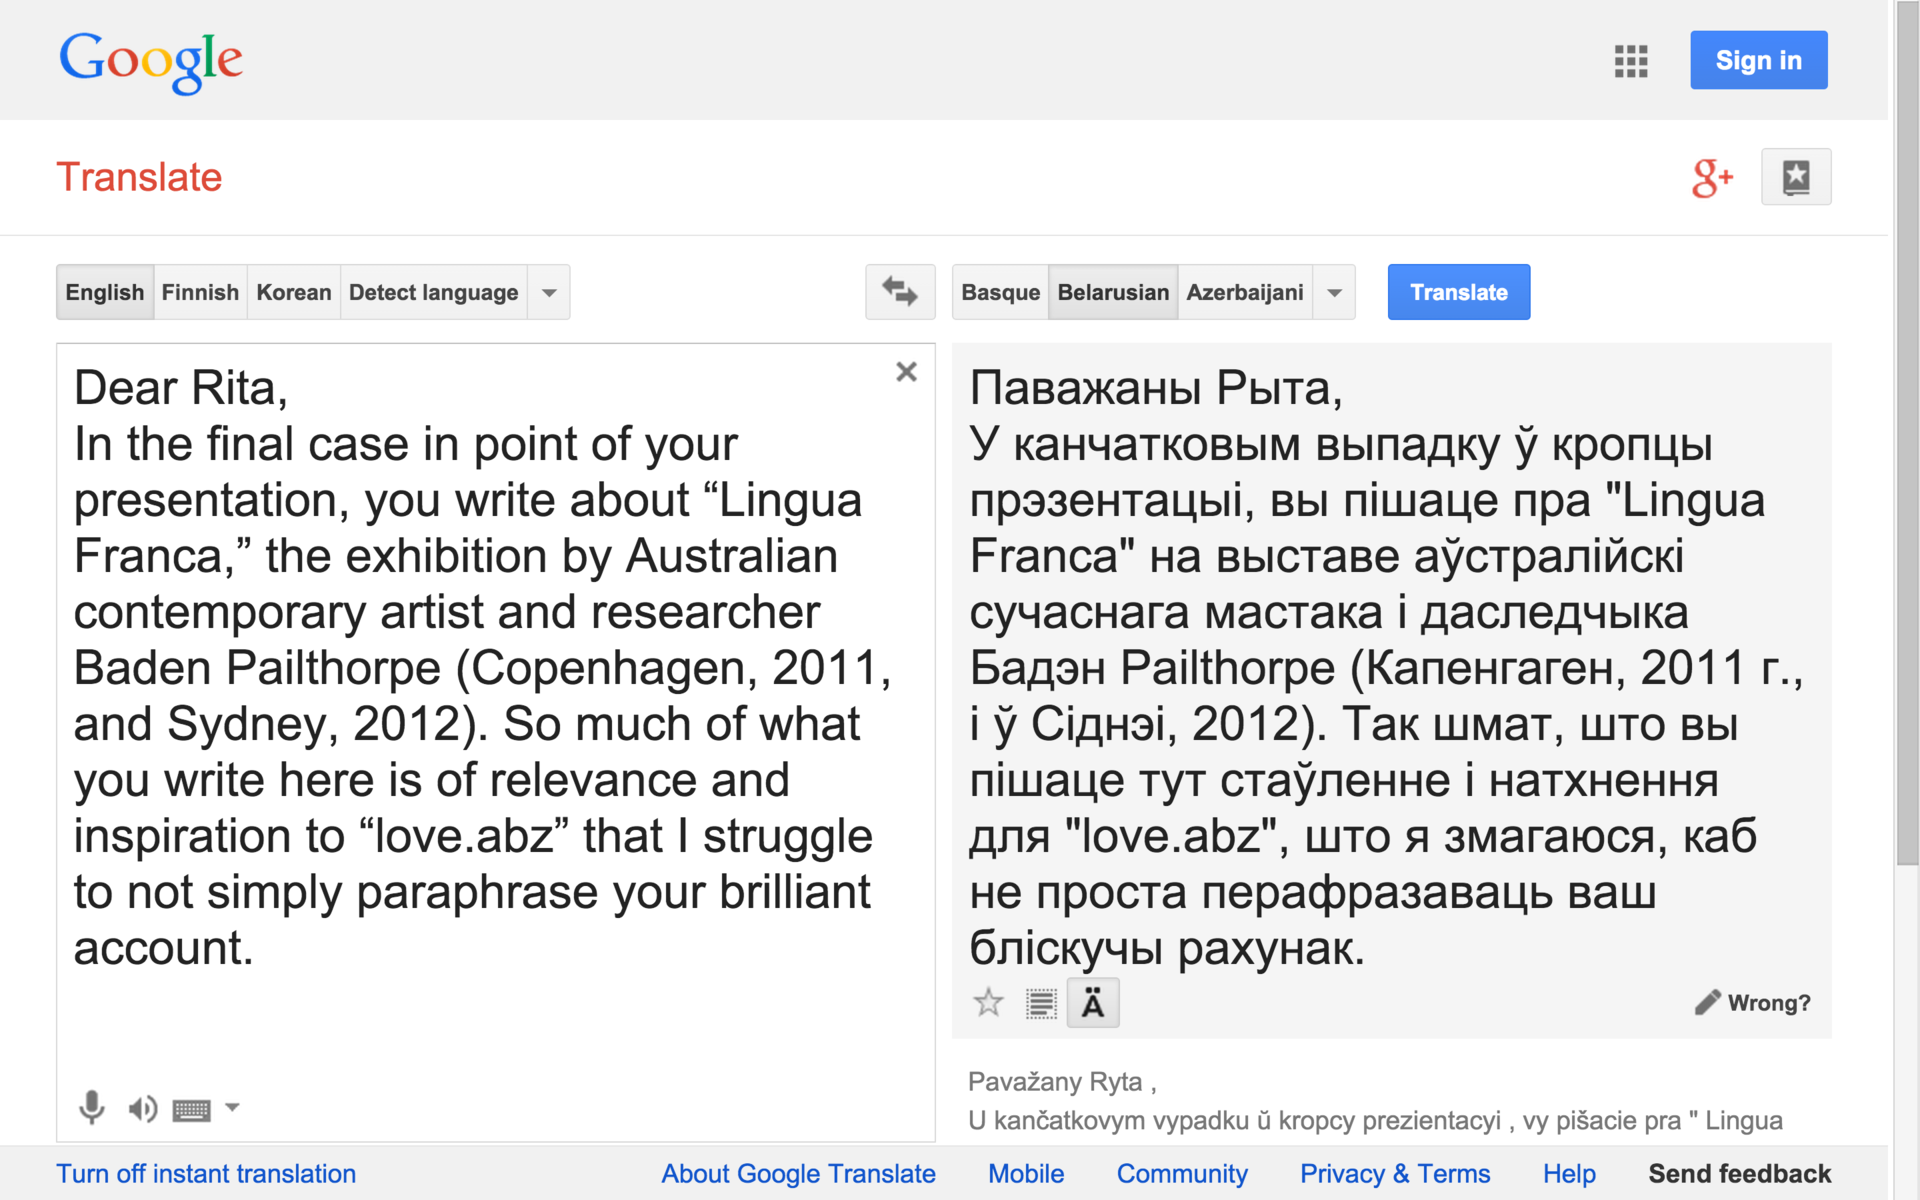Open the Phrasebook star icon
This screenshot has width=1920, height=1200.
(1795, 178)
